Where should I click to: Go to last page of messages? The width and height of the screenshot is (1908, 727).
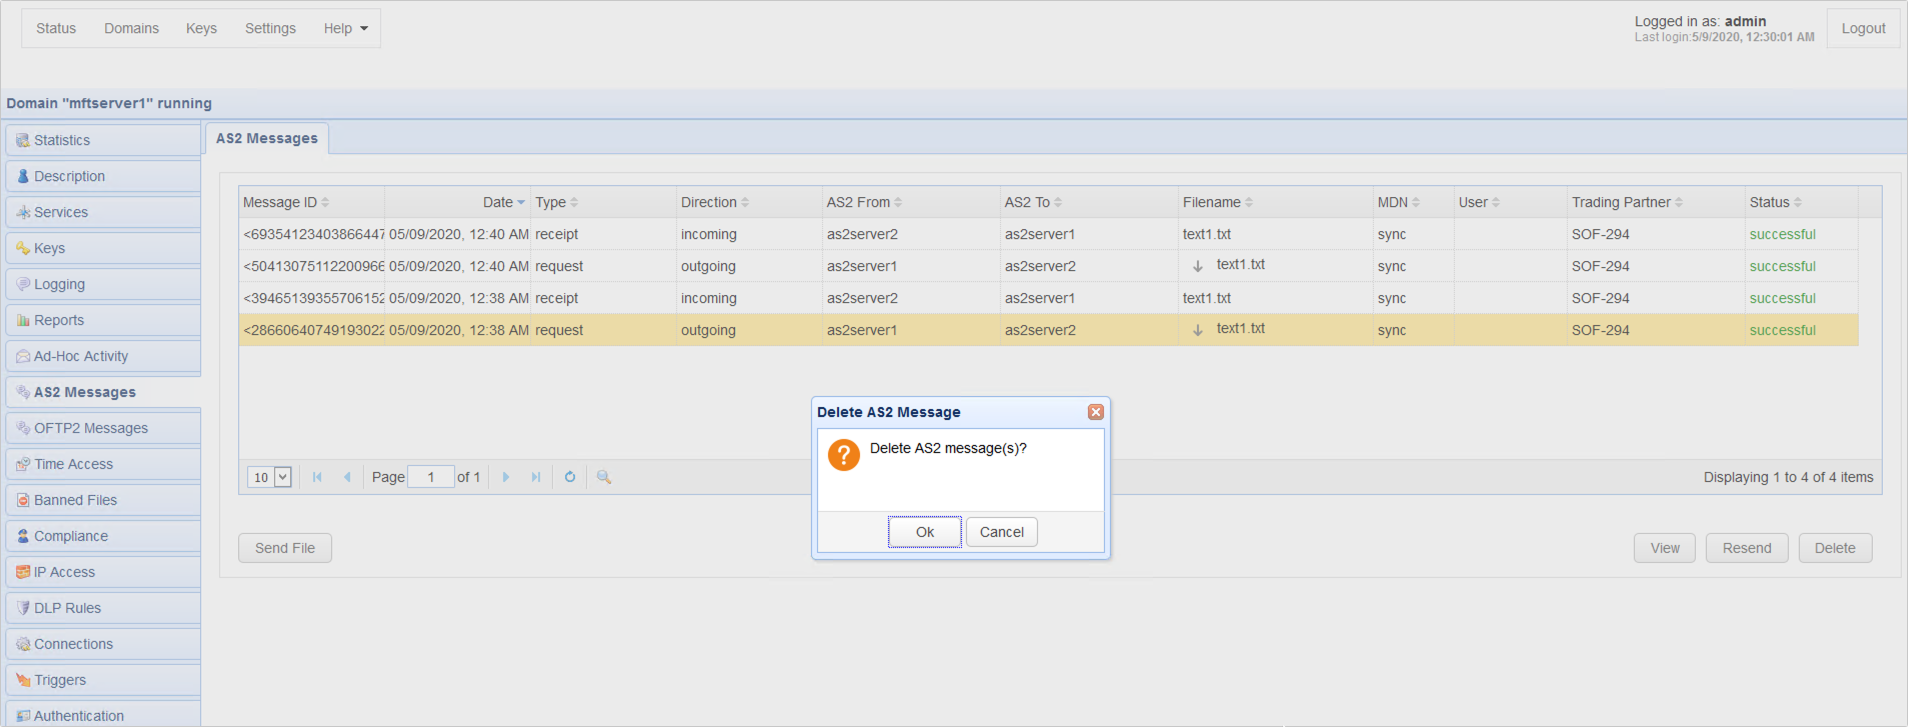click(536, 477)
